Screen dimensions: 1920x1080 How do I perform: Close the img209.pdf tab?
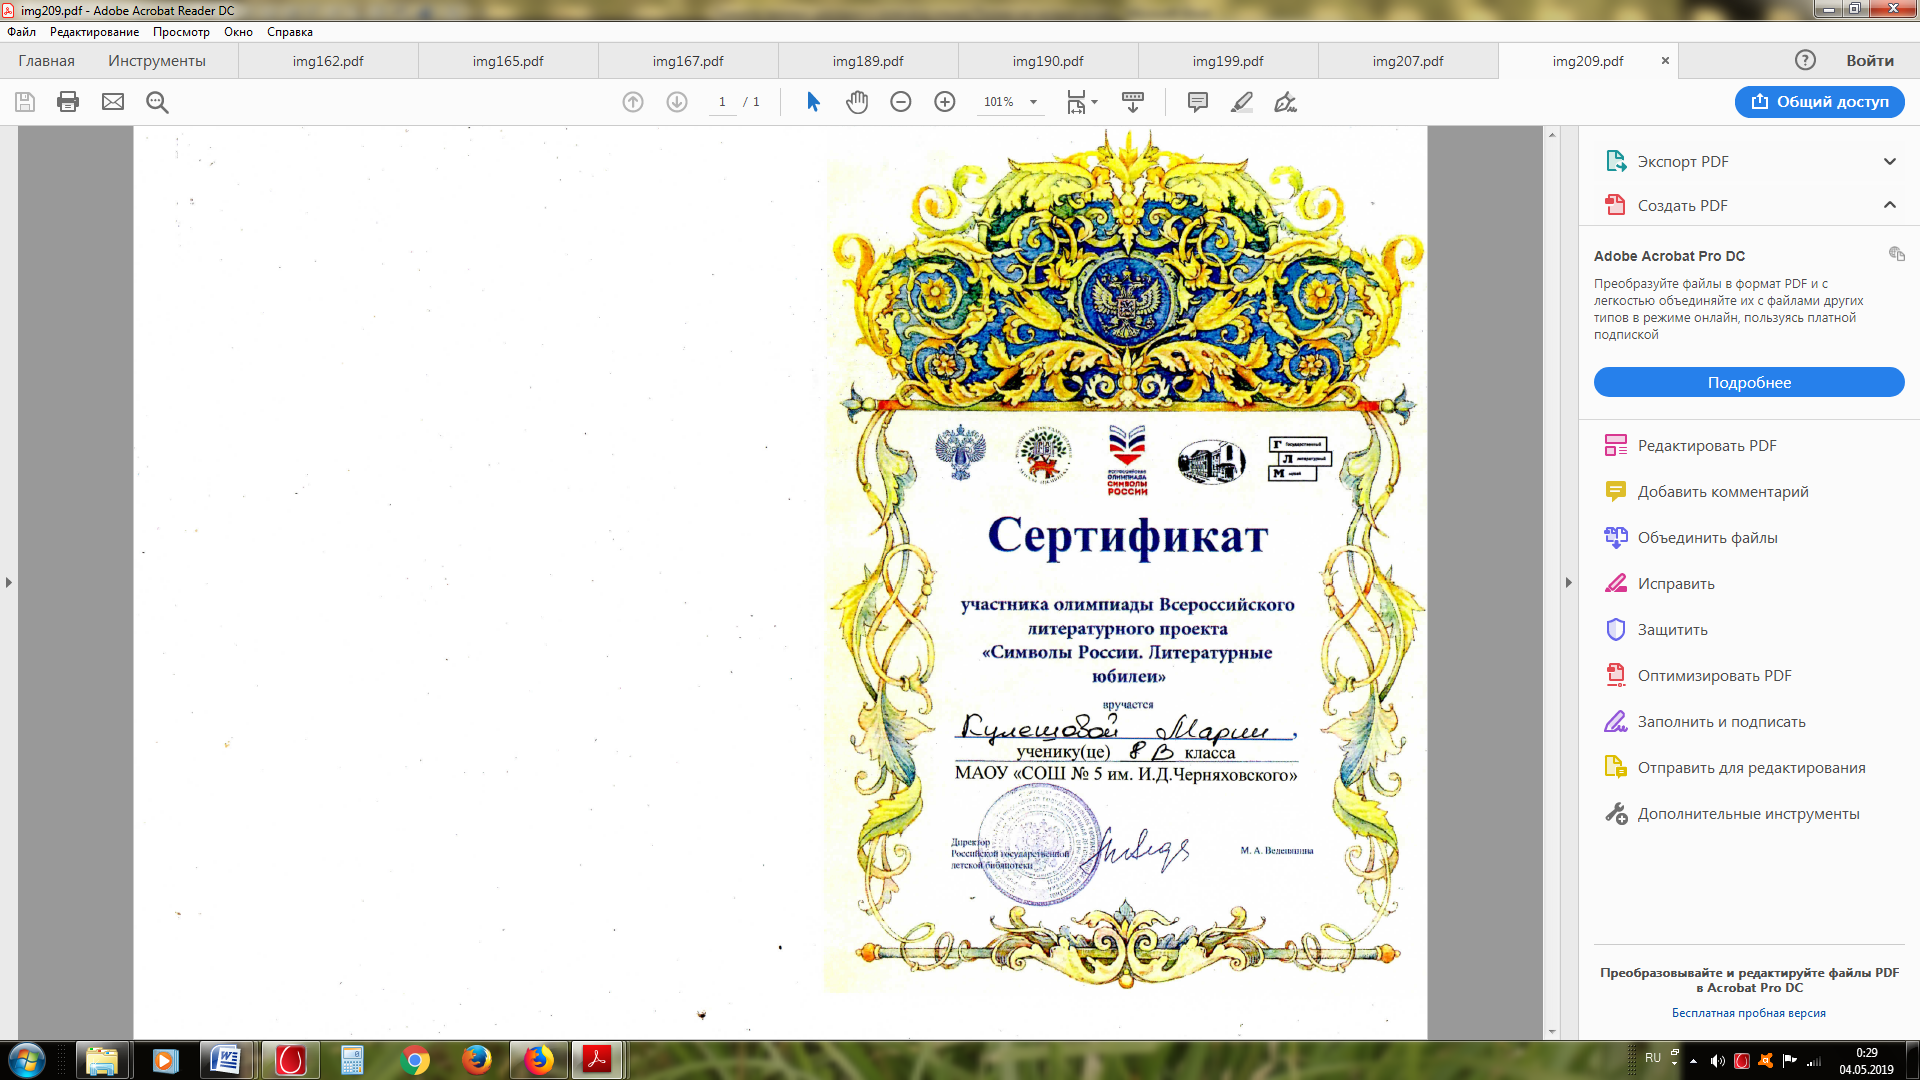1665,61
